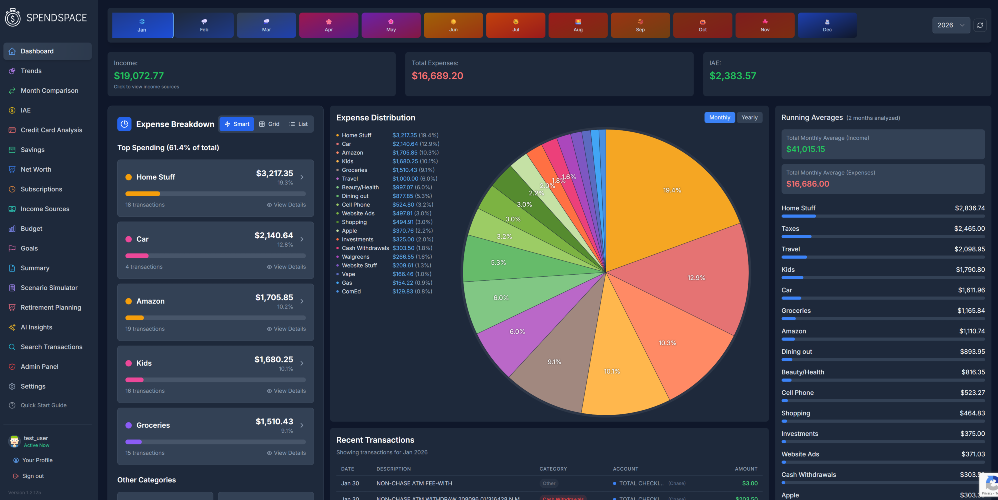This screenshot has width=998, height=500.
Task: Open Credit Card Analysis sidebar icon
Action: pyautogui.click(x=12, y=130)
